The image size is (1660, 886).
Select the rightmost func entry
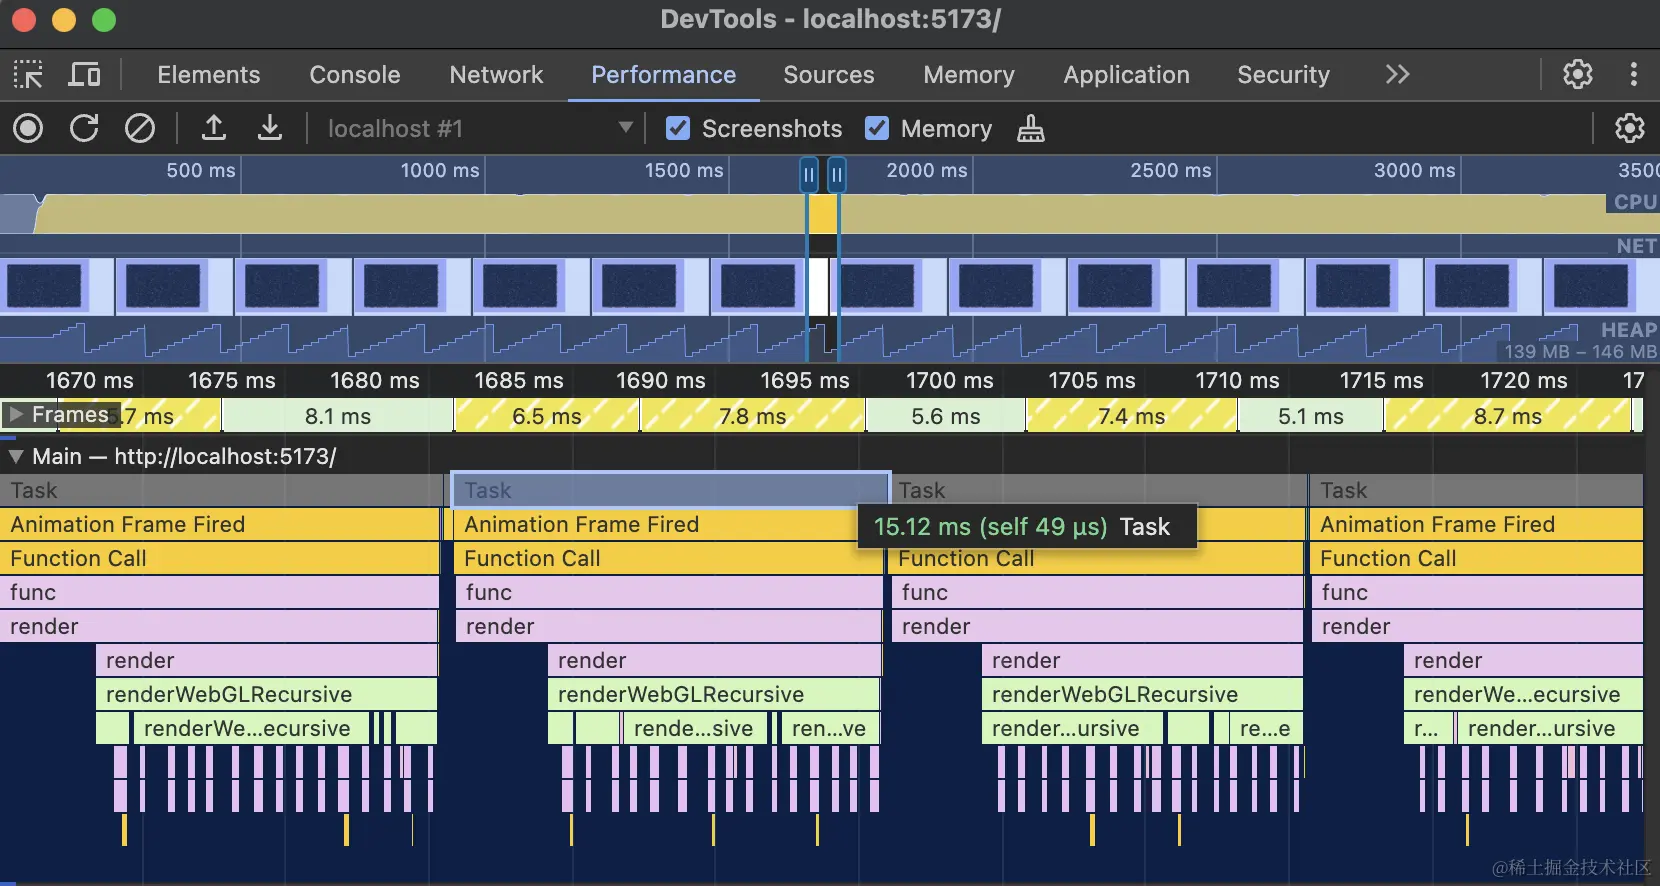(x=1477, y=592)
